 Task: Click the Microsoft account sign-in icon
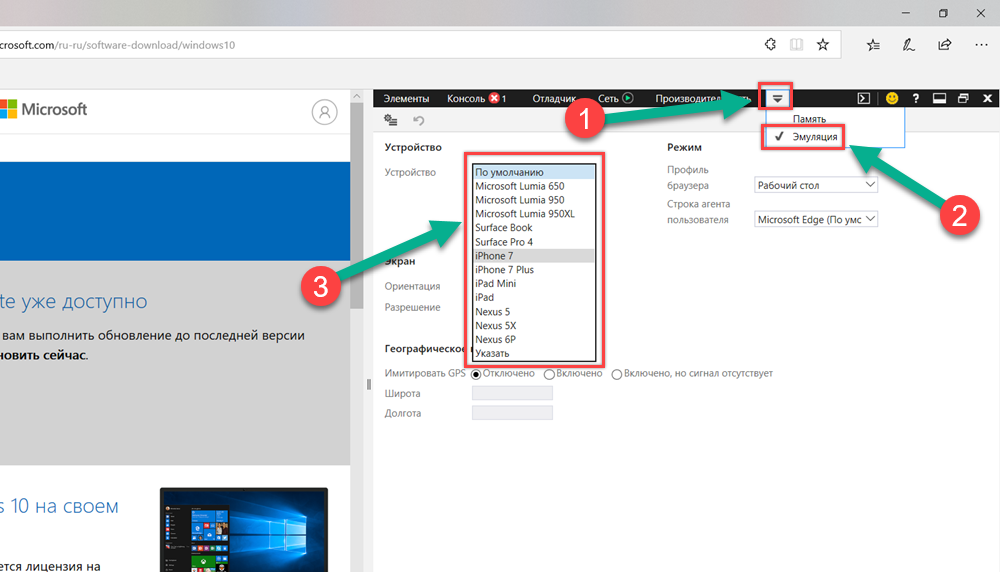point(325,112)
